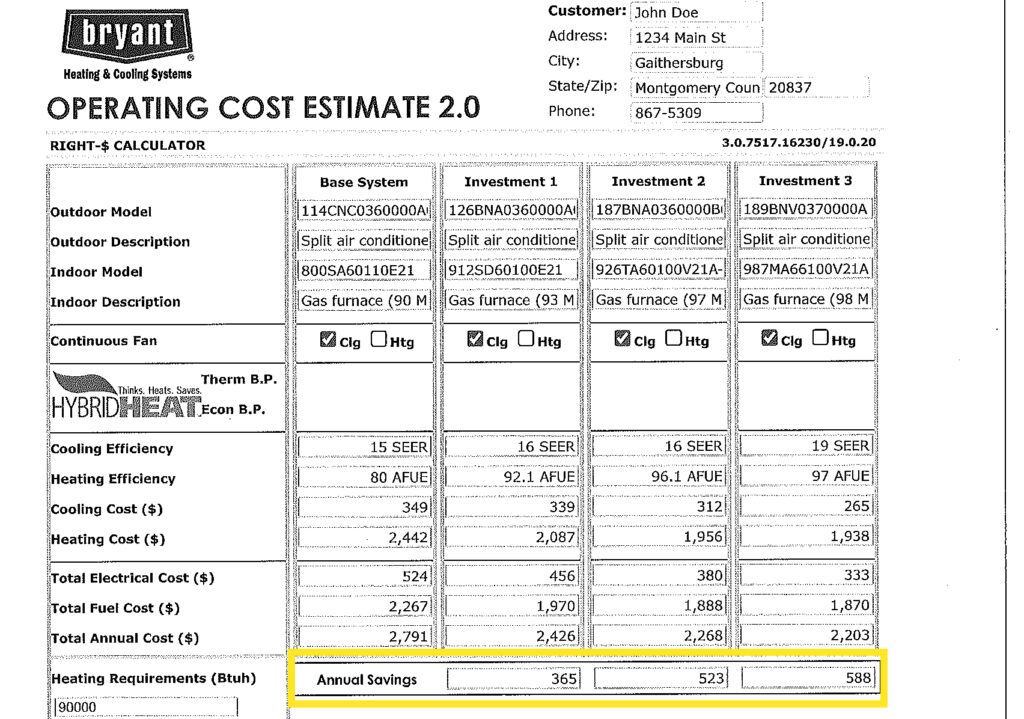Image resolution: width=1024 pixels, height=719 pixels.
Task: Click the Heating Requirements field showing 90000
Action: coord(146,707)
